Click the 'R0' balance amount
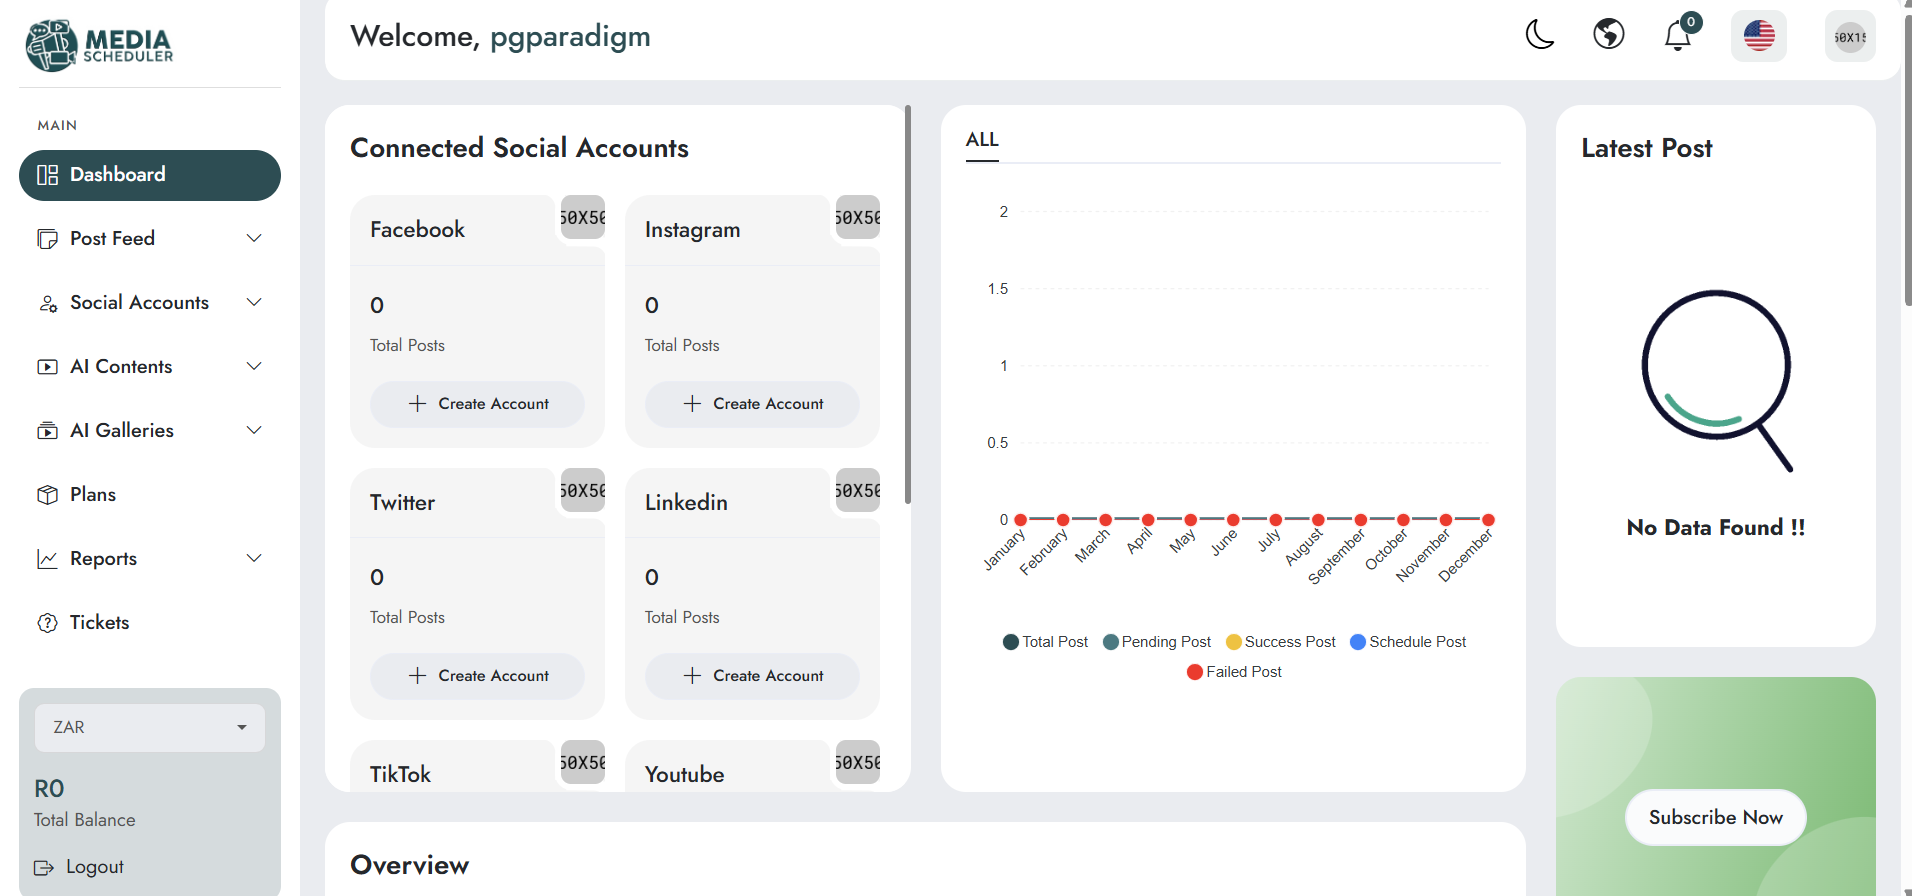The width and height of the screenshot is (1912, 896). (49, 789)
